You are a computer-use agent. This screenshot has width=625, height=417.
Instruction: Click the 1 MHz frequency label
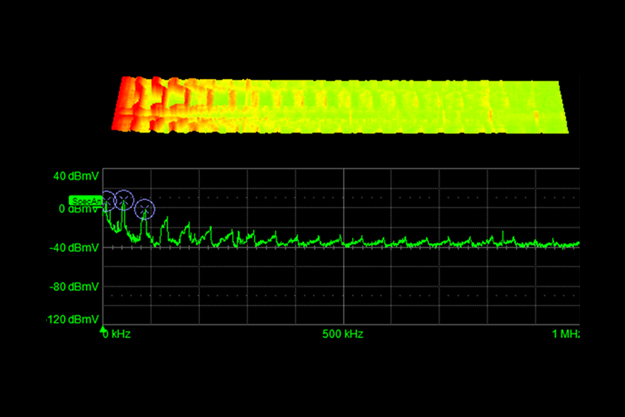click(x=566, y=333)
